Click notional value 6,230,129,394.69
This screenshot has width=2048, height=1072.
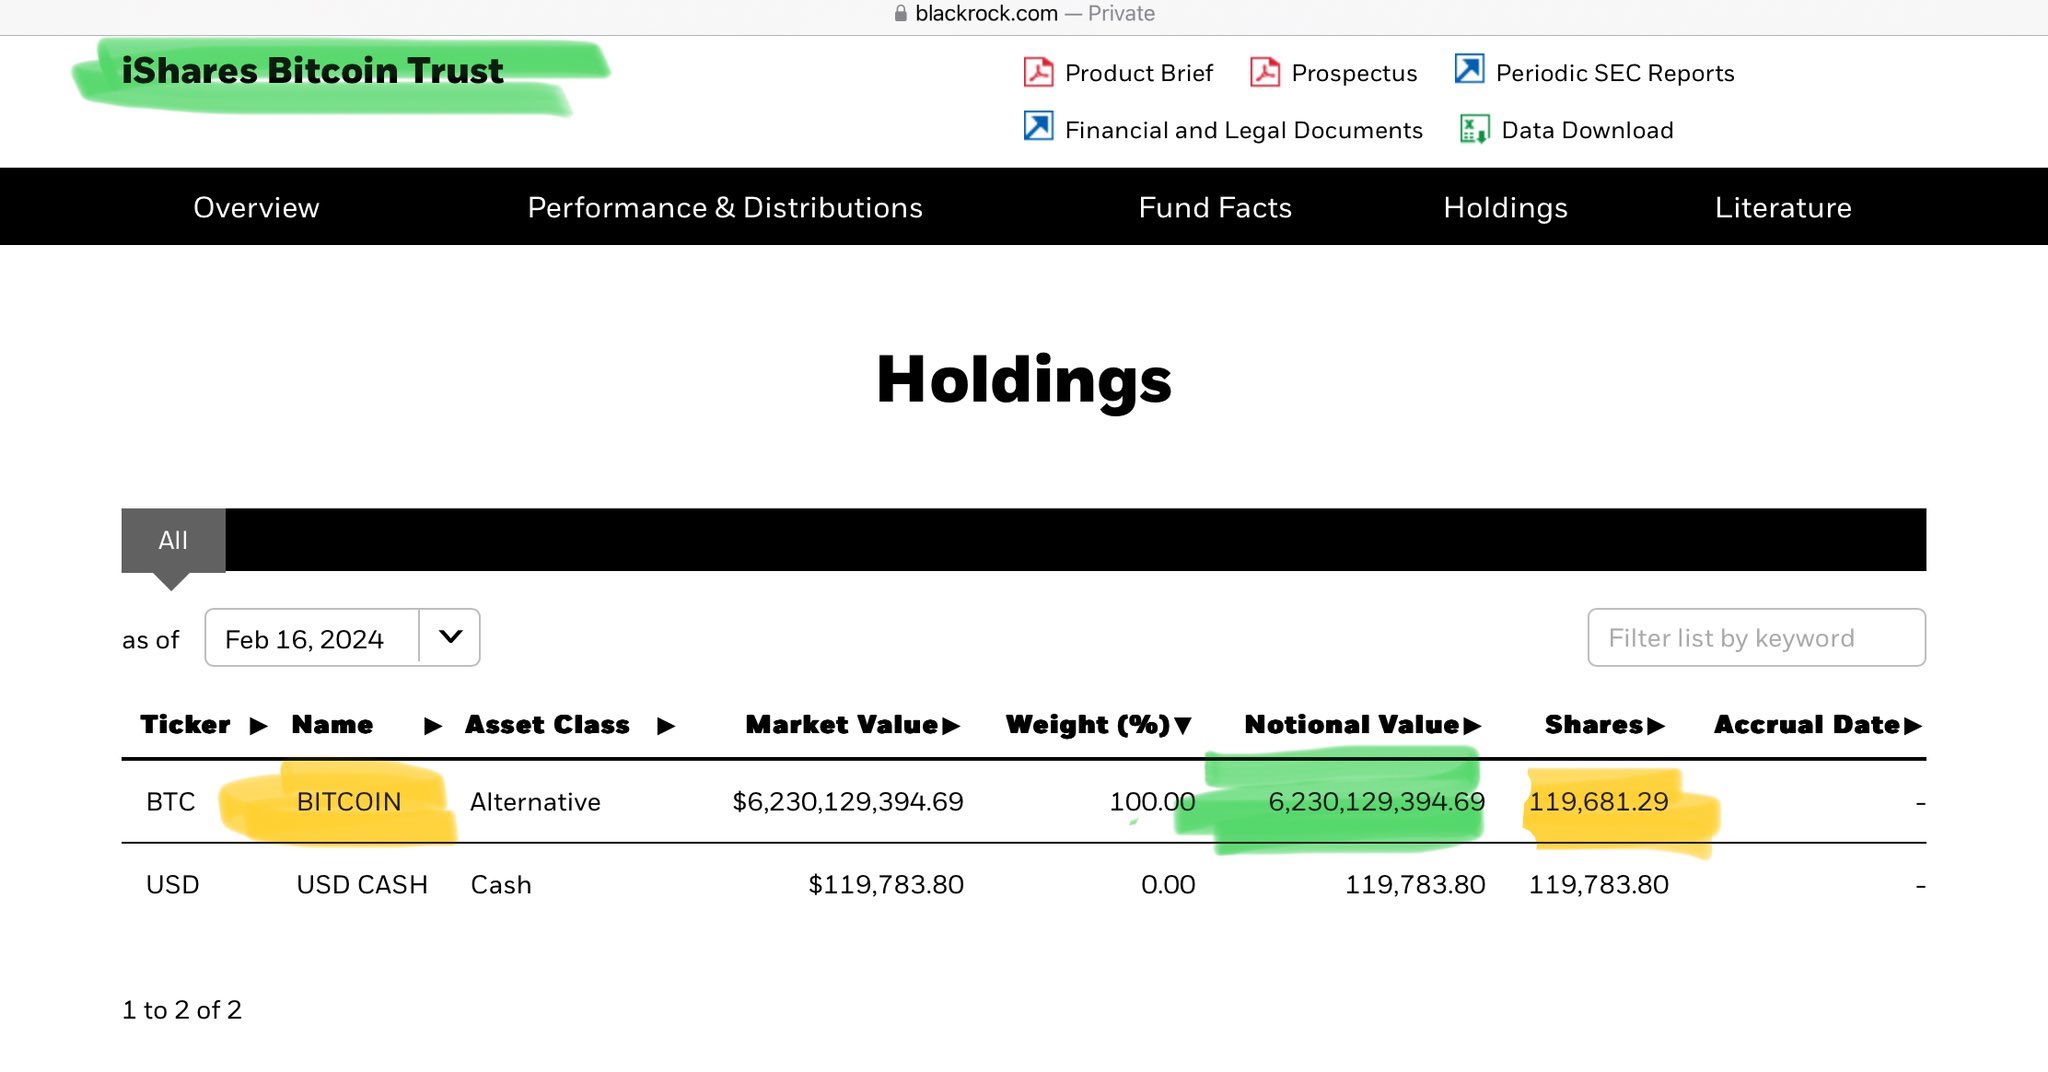click(x=1376, y=802)
